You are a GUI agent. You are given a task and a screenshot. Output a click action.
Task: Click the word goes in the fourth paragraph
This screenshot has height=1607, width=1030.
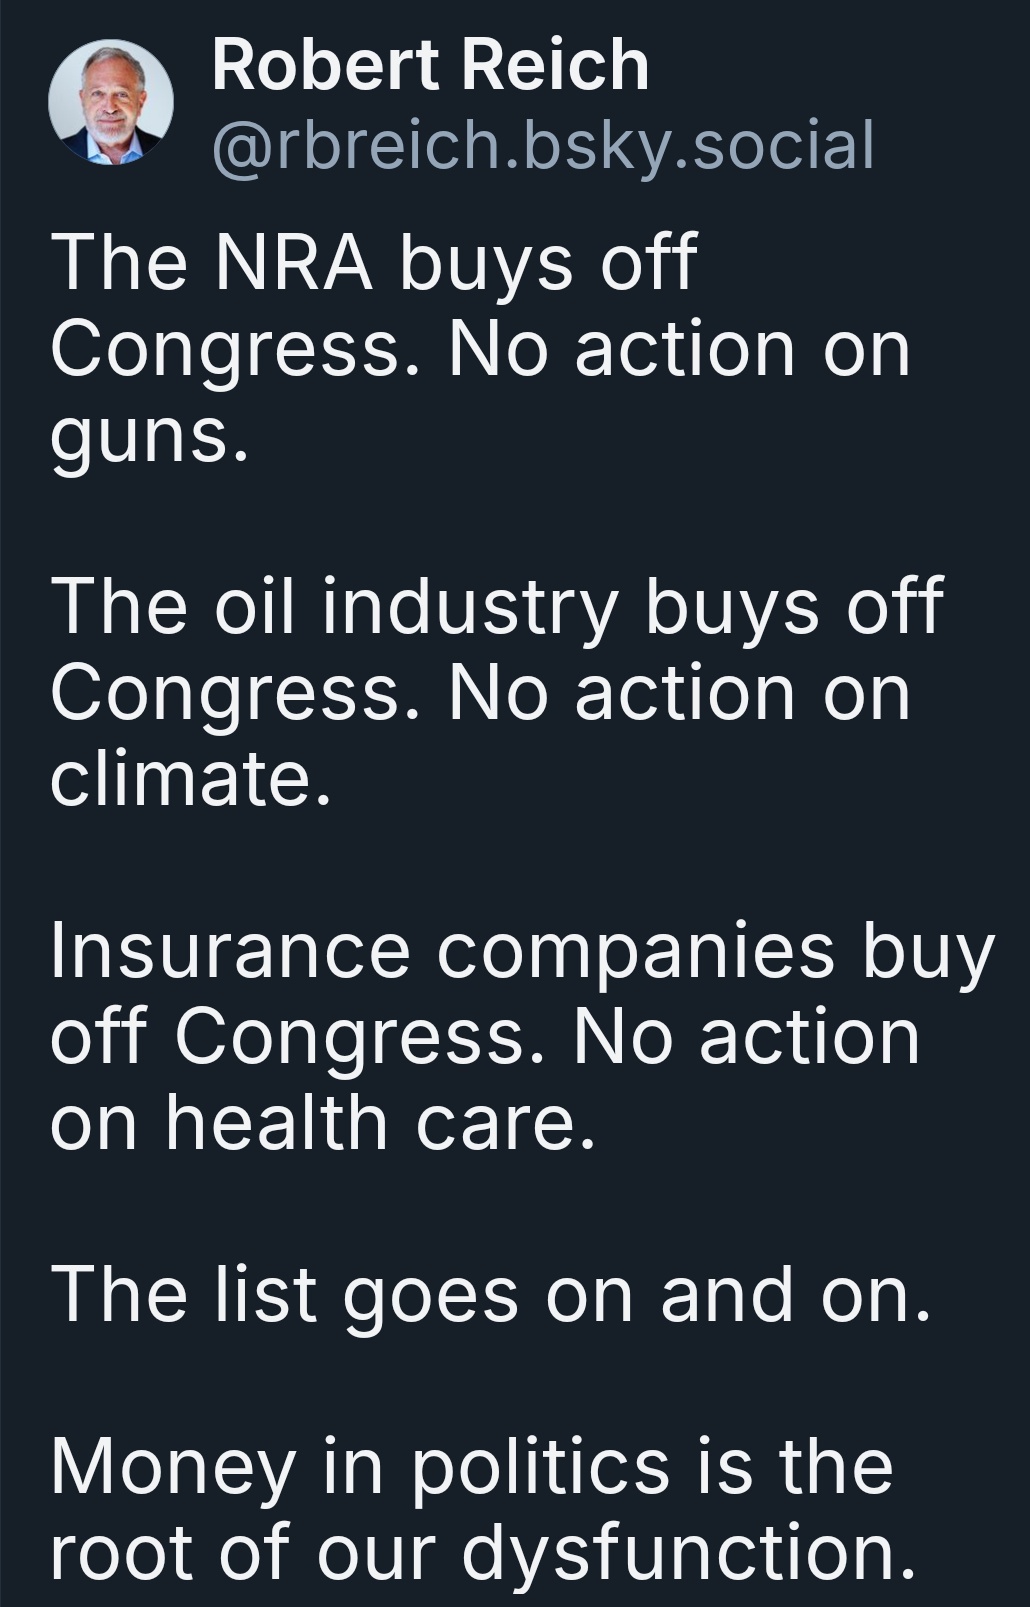pyautogui.click(x=431, y=1298)
